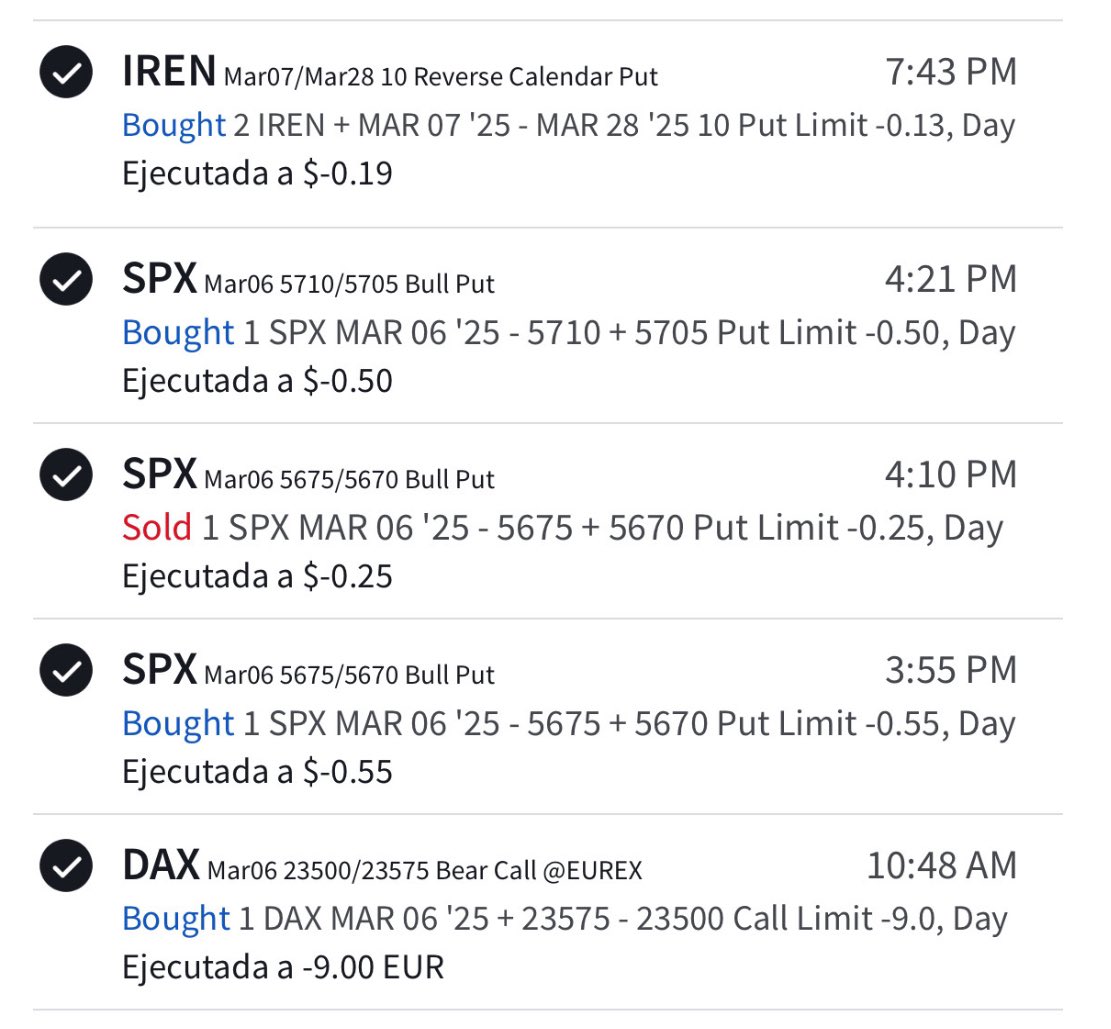
Task: Open the 'Bought 1 DAX MAR 06' order line
Action: [565, 919]
